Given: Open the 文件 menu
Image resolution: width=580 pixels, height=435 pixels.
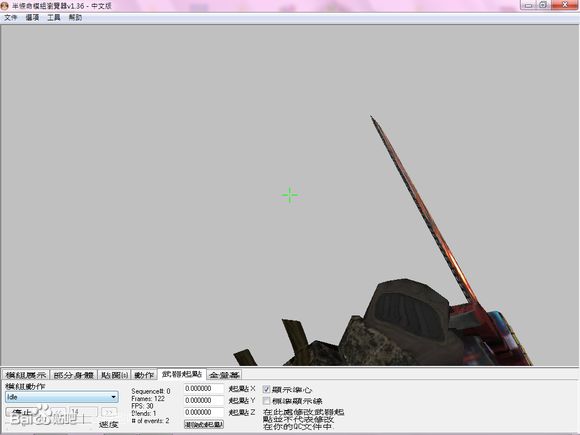Looking at the screenshot, I should pos(11,17).
